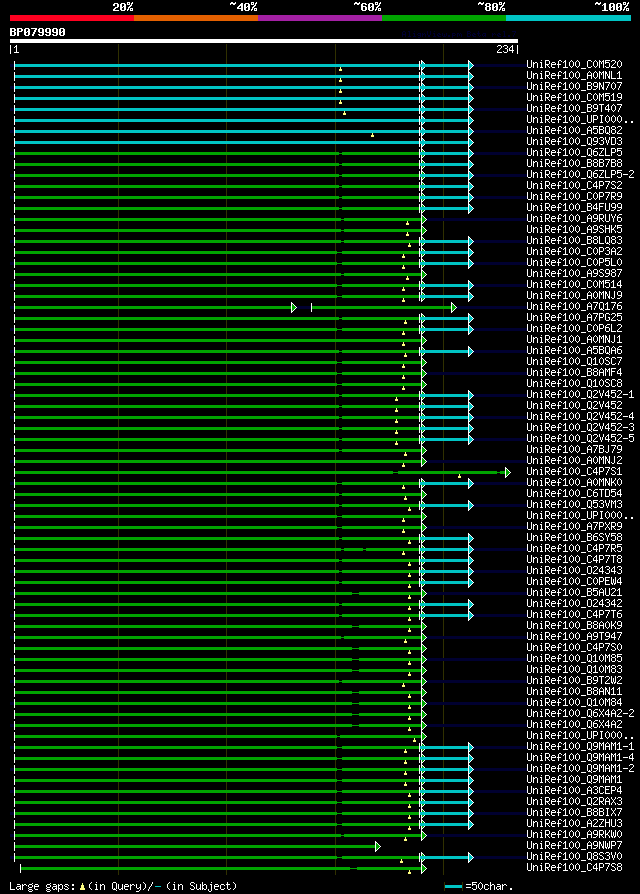Viewport: 640px width, 894px height.
Task: Select the UniRef100_A9RUY6 label
Action: pos(574,218)
